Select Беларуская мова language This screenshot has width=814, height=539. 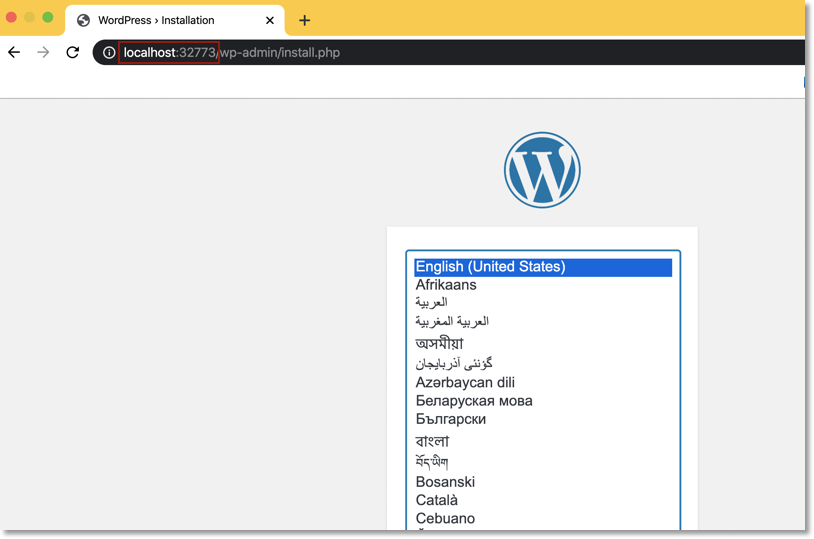pyautogui.click(x=543, y=401)
